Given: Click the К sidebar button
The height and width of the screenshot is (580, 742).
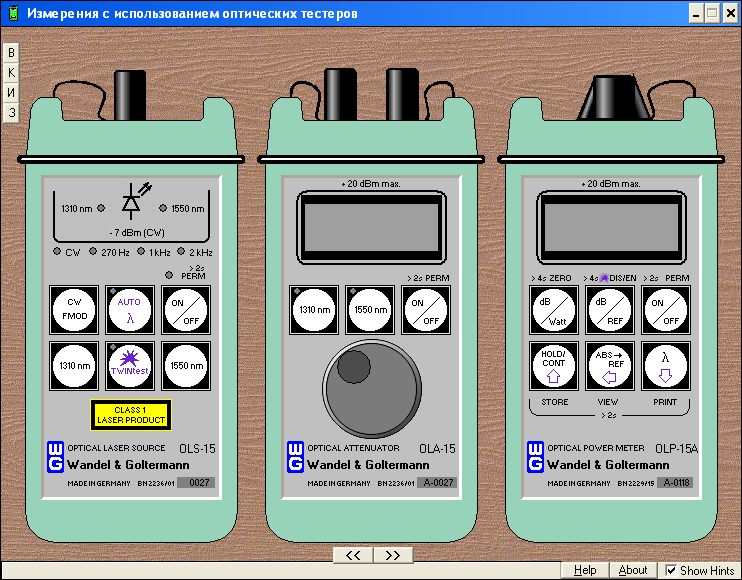Looking at the screenshot, I should (x=11, y=72).
